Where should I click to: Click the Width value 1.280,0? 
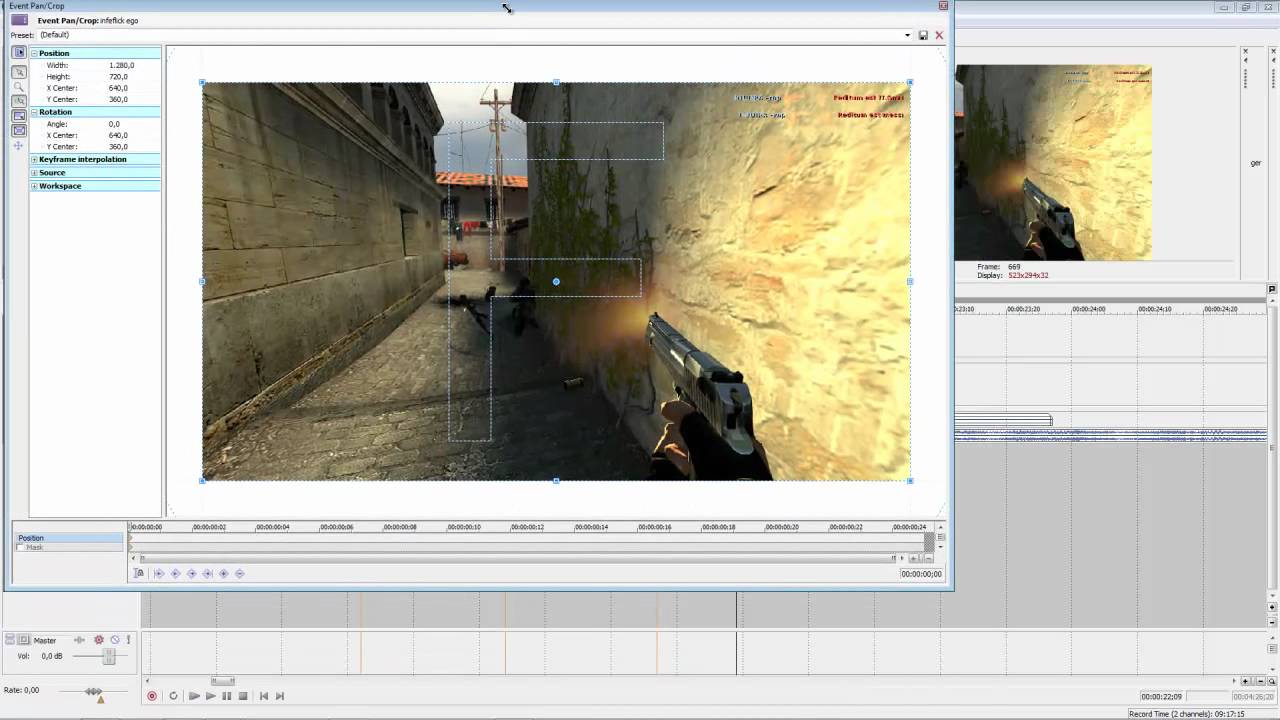(121, 65)
